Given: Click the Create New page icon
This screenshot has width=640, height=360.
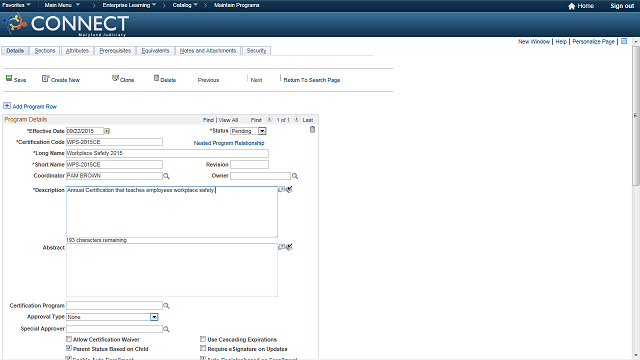Looking at the screenshot, I should click(45, 78).
